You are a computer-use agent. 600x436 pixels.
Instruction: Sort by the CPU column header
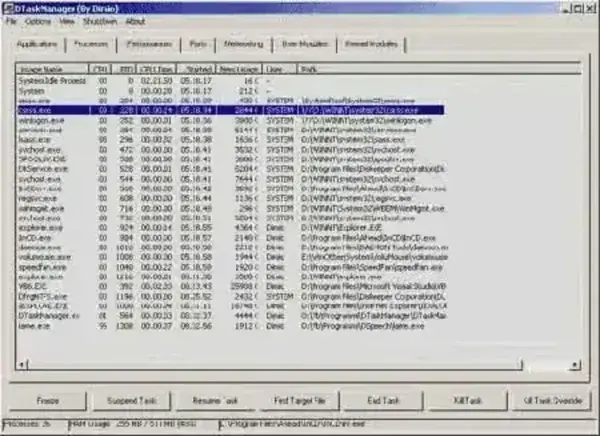(x=100, y=69)
